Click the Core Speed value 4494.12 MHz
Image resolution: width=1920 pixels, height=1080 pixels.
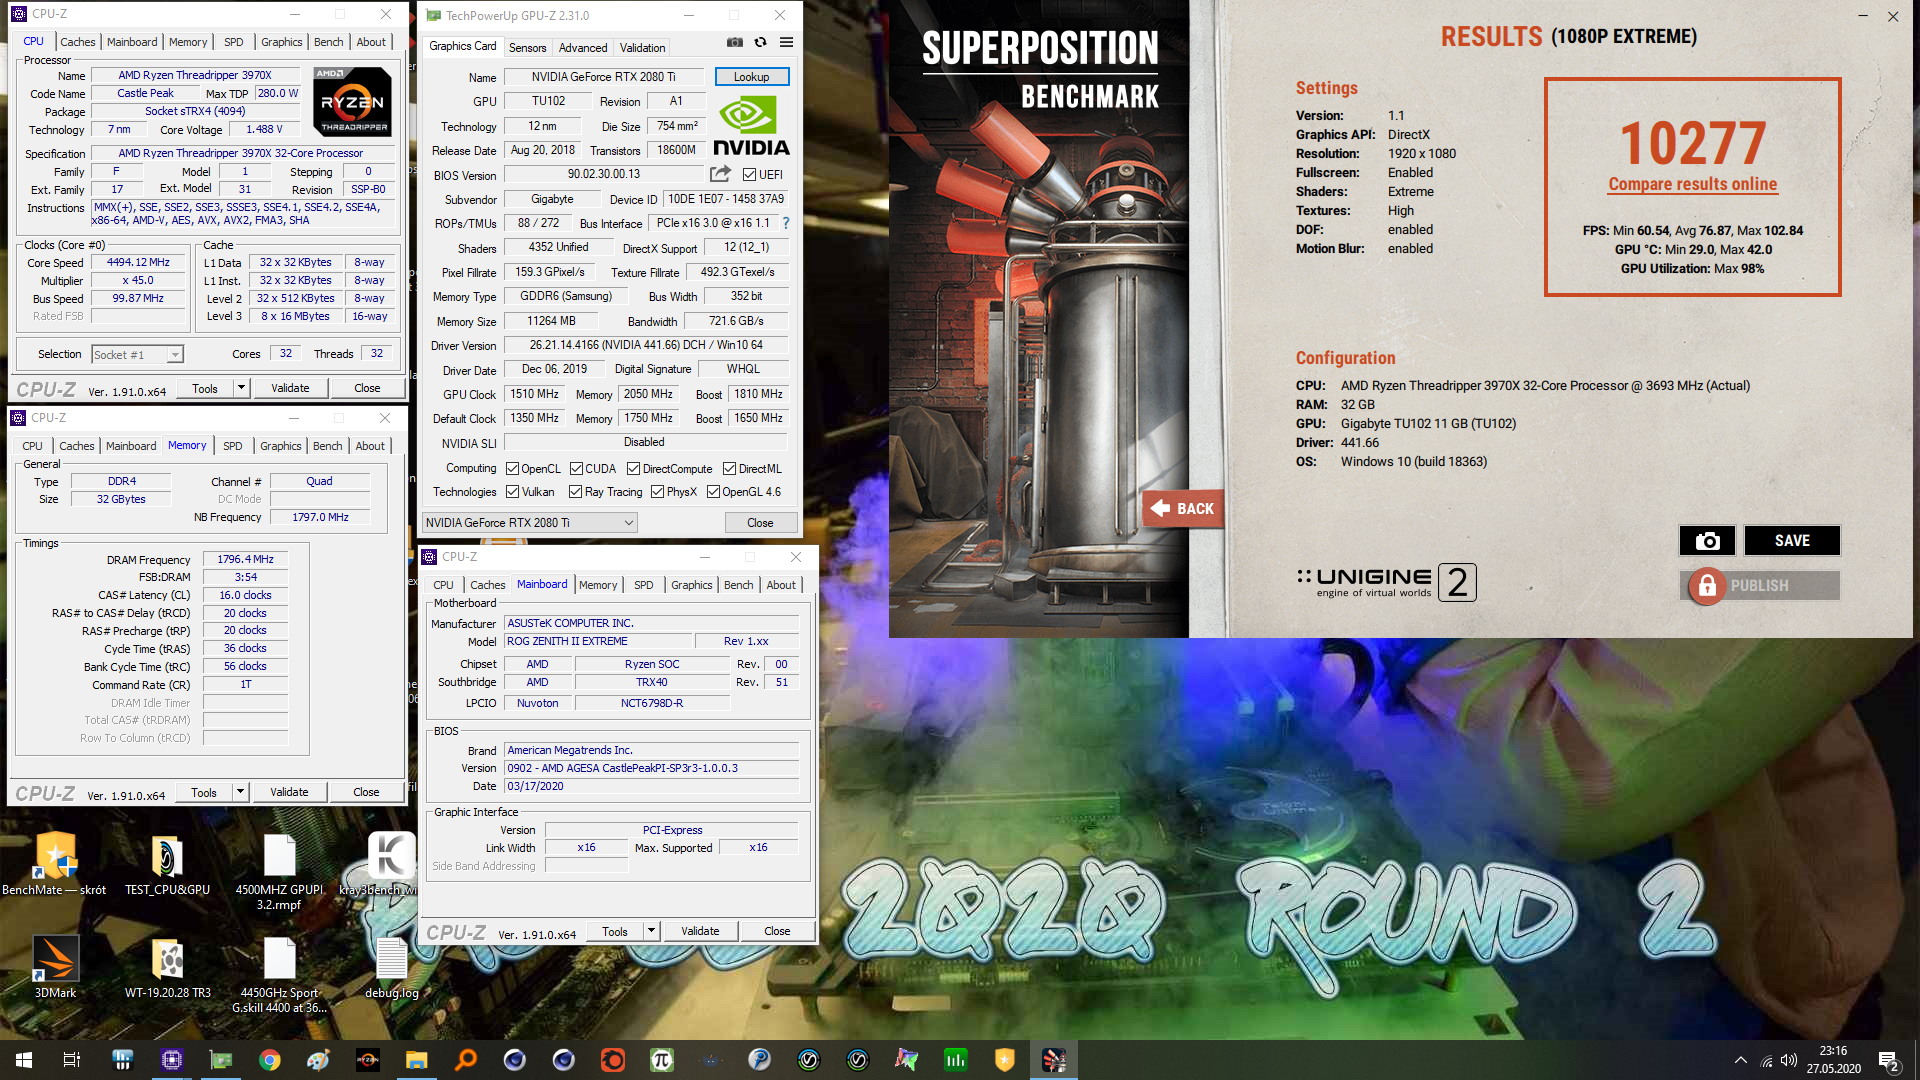[138, 262]
